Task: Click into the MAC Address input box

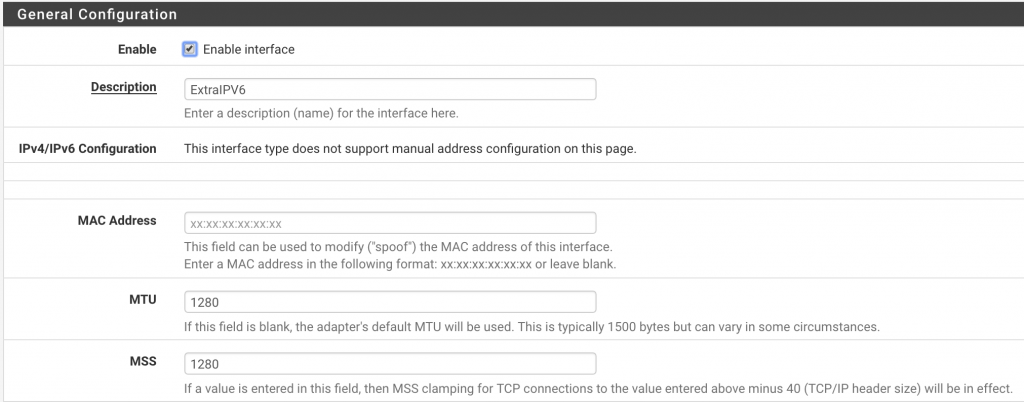Action: click(x=390, y=223)
